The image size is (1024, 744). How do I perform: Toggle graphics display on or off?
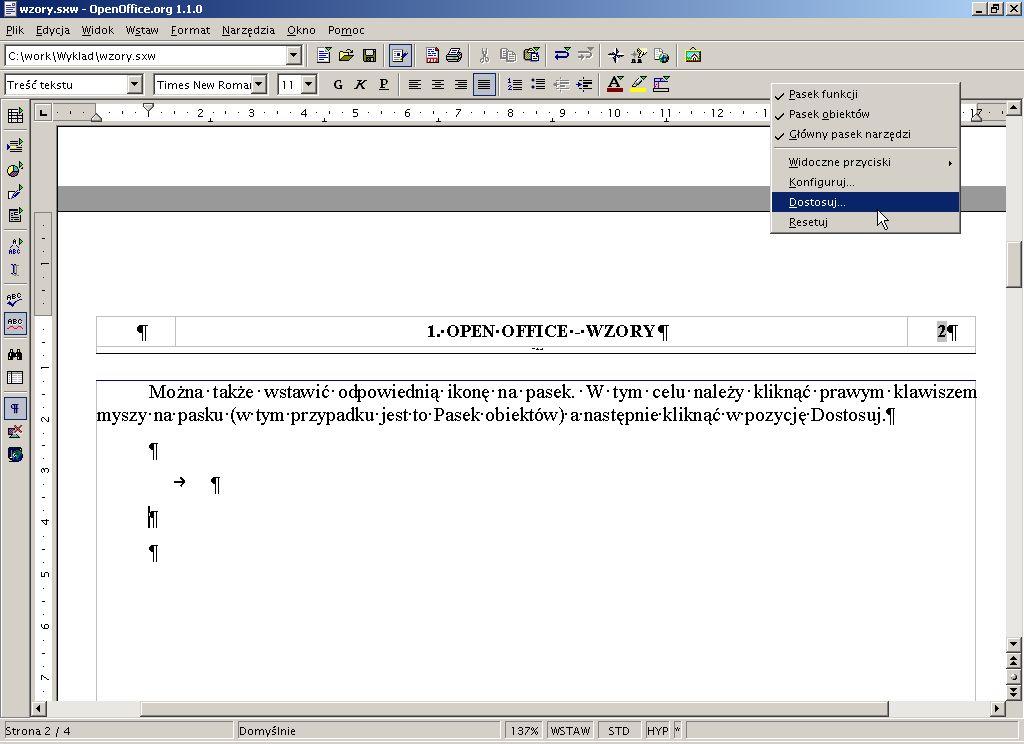click(15, 432)
